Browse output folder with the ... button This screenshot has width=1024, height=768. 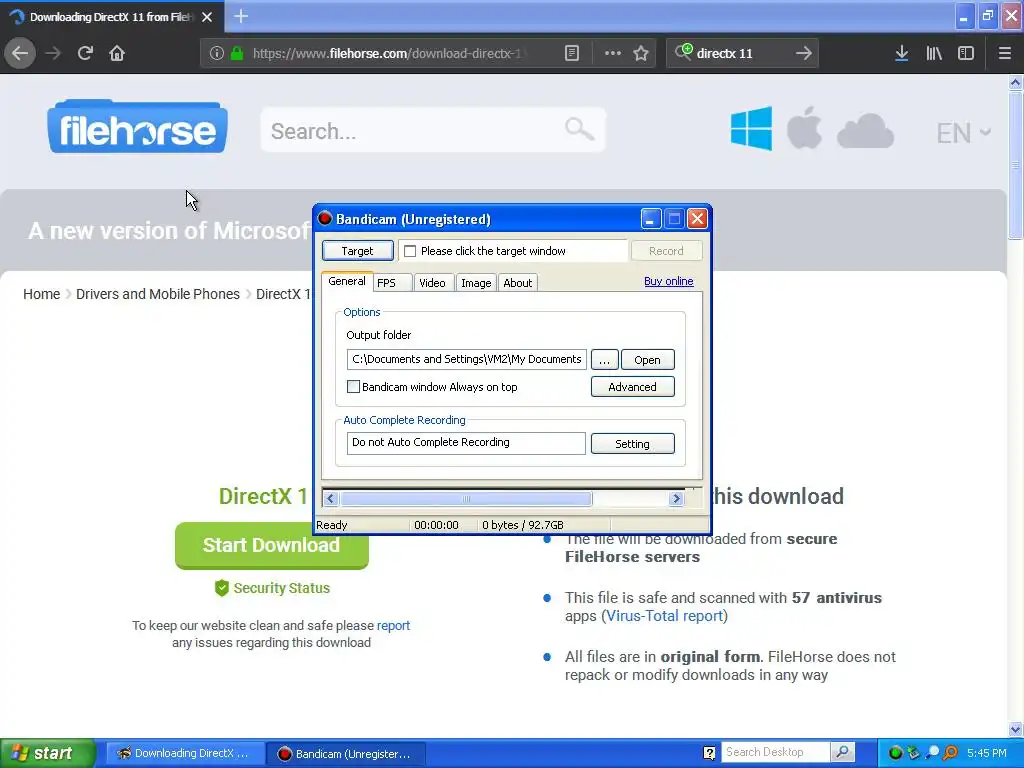[605, 360]
